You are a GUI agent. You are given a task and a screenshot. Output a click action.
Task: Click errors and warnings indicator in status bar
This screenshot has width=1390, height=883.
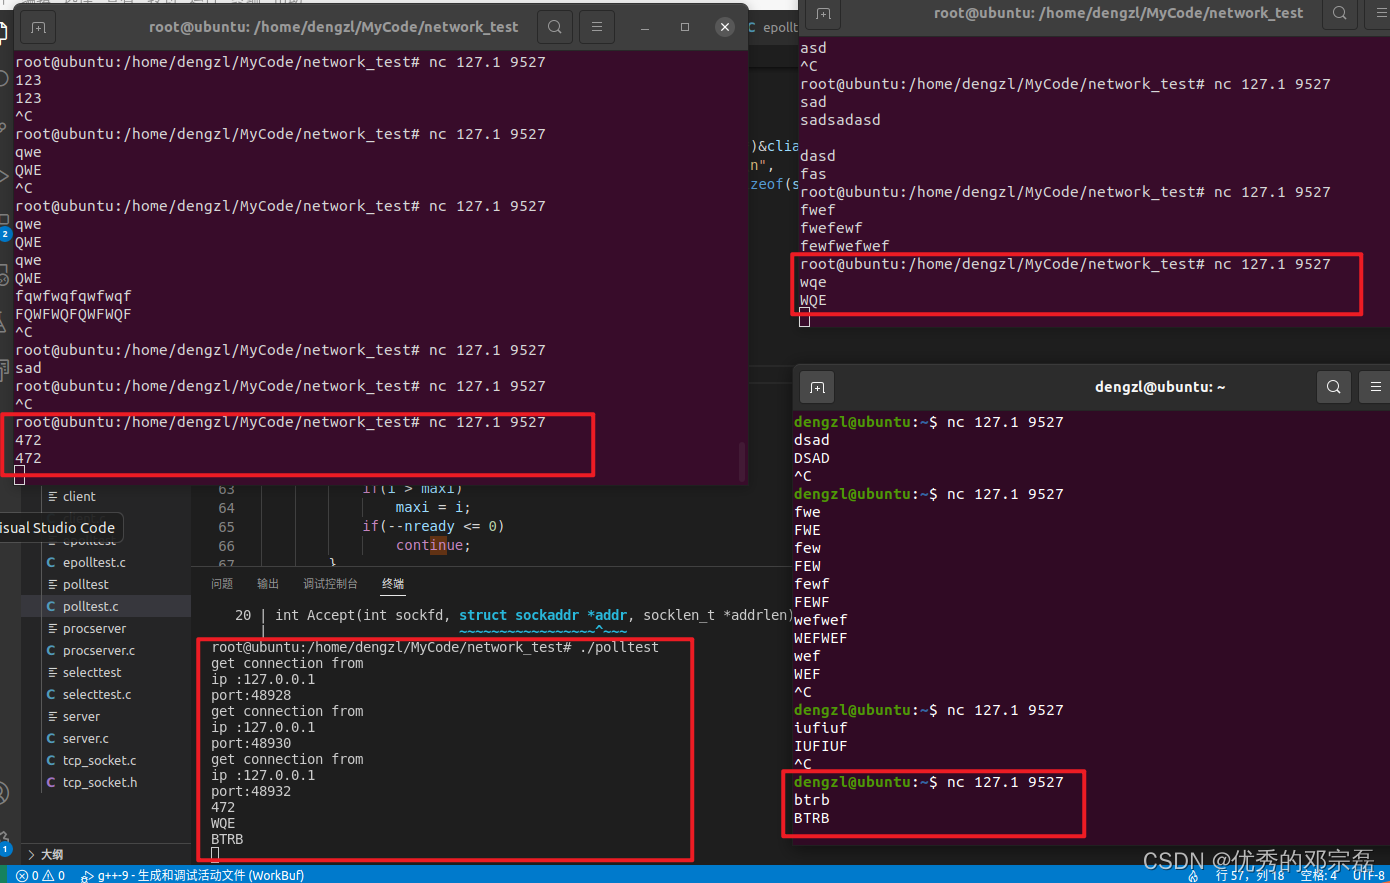point(40,875)
